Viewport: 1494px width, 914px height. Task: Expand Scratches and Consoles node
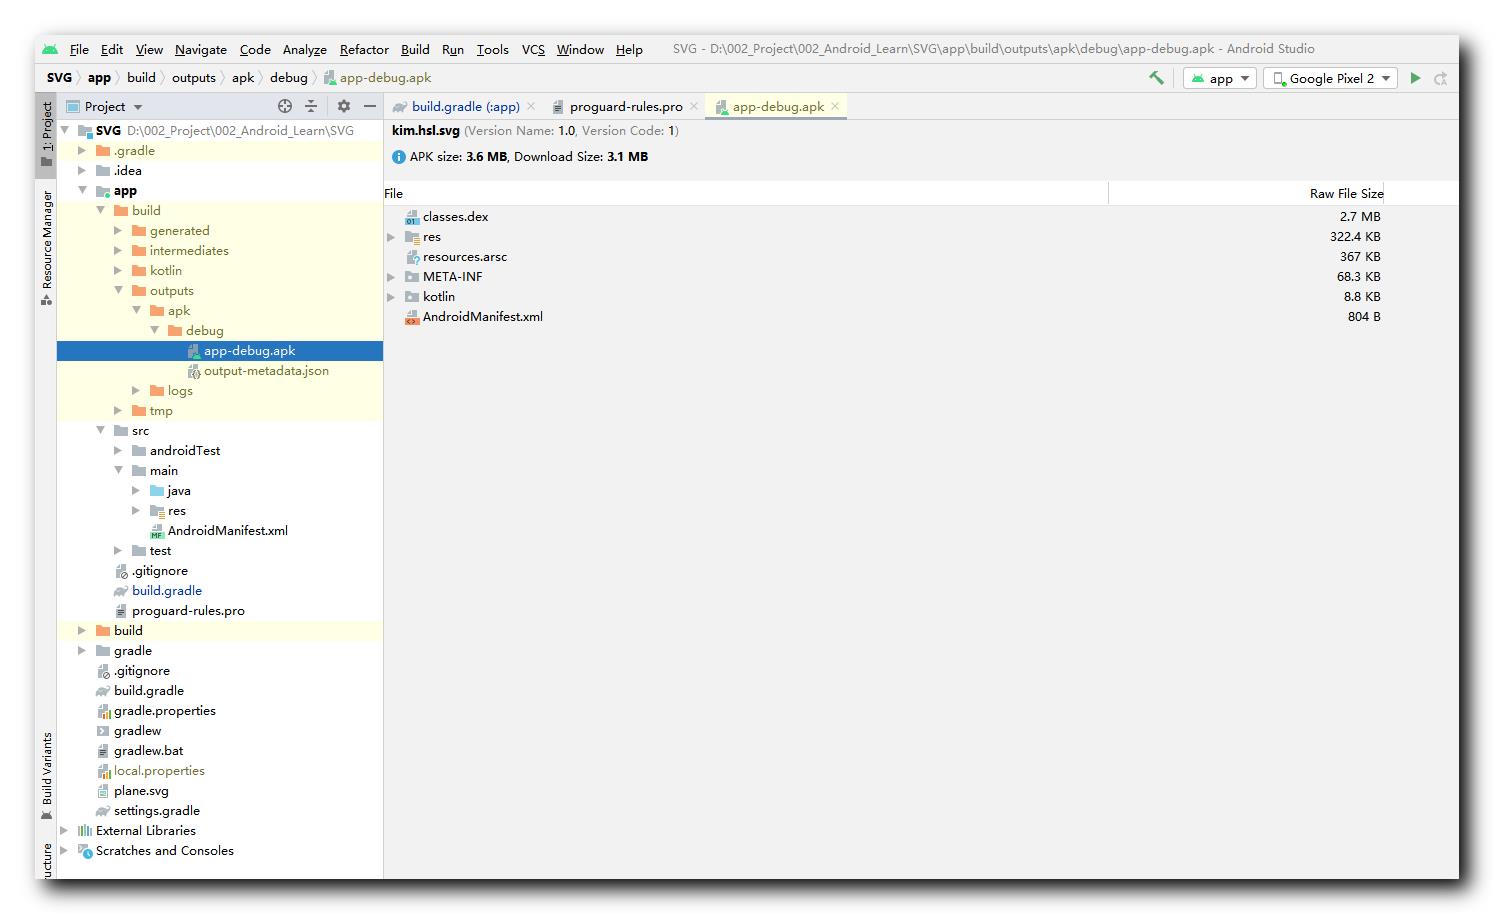point(64,851)
